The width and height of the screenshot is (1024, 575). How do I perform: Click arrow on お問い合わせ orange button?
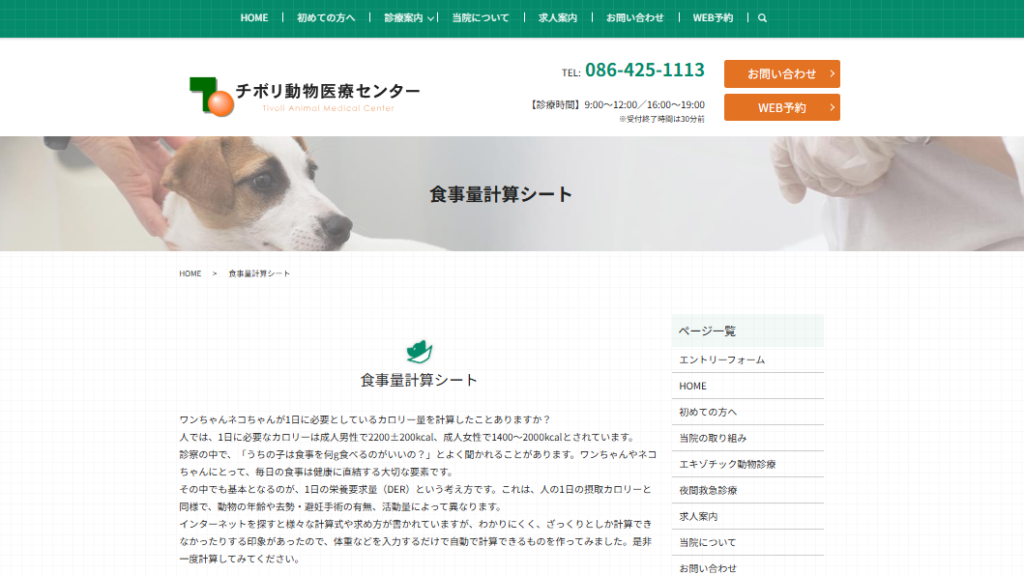tap(831, 74)
